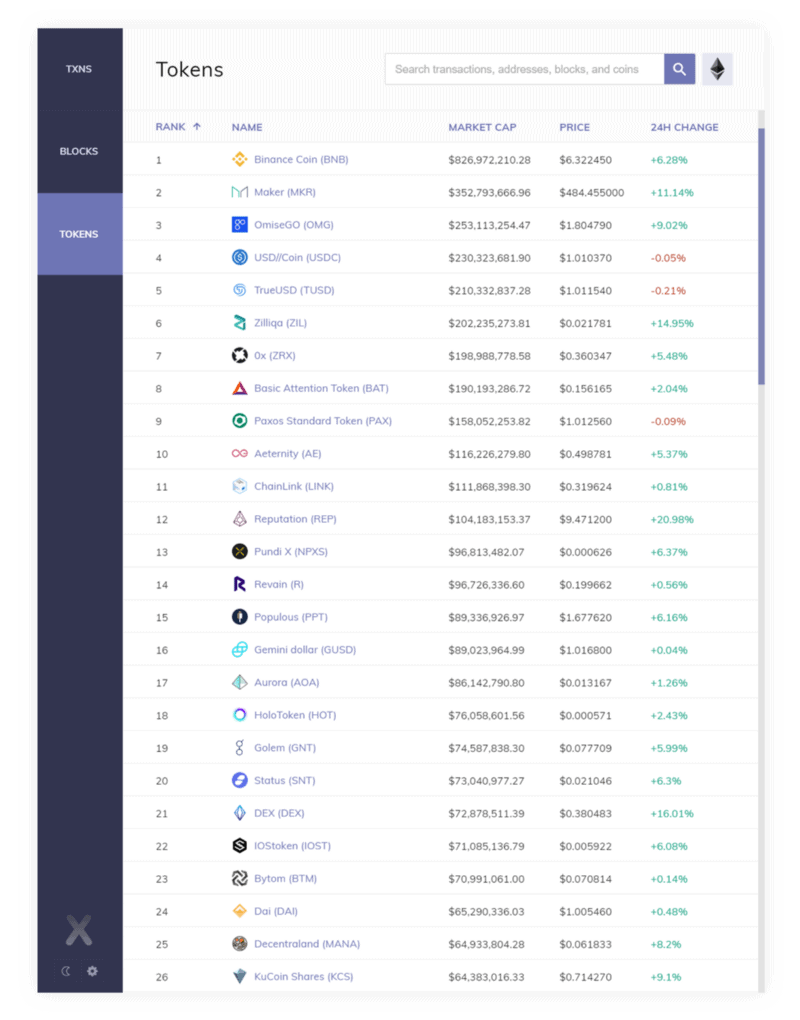This screenshot has width=800, height=1020.
Task: Click the Reputation (REP) token icon
Action: 239,519
